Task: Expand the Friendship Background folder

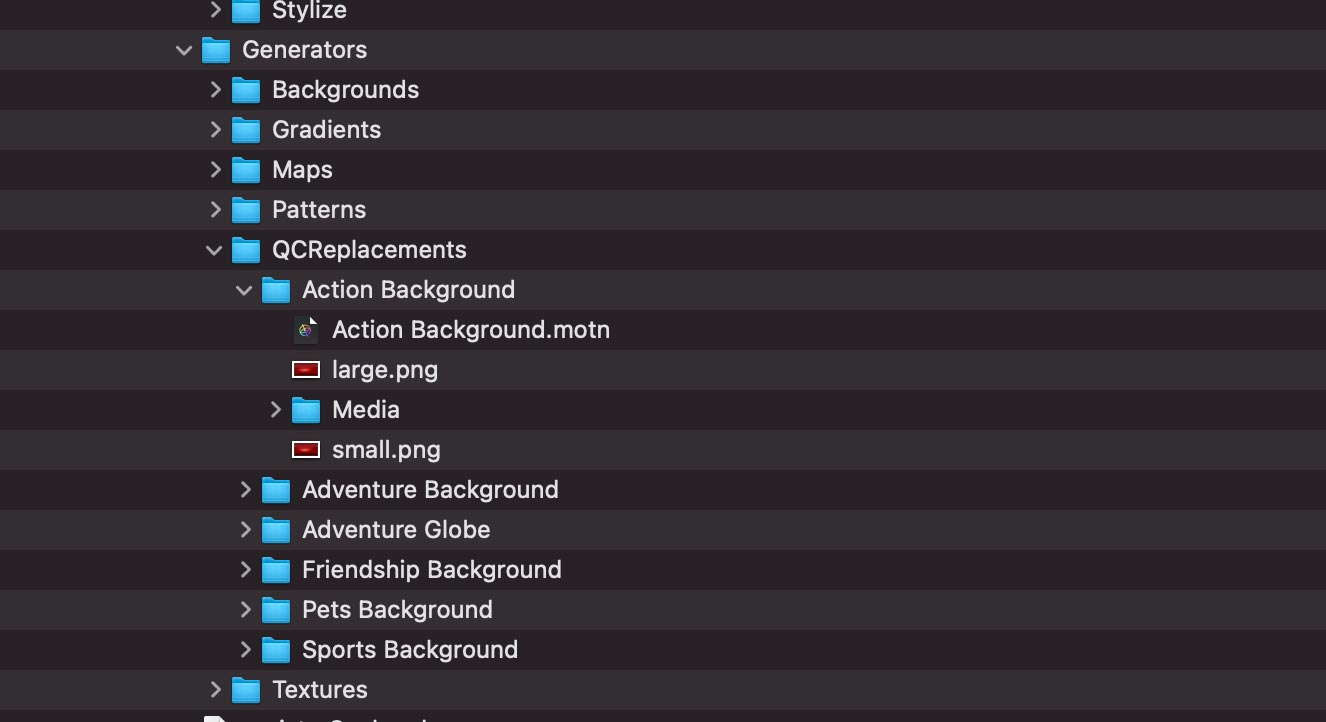Action: [245, 569]
